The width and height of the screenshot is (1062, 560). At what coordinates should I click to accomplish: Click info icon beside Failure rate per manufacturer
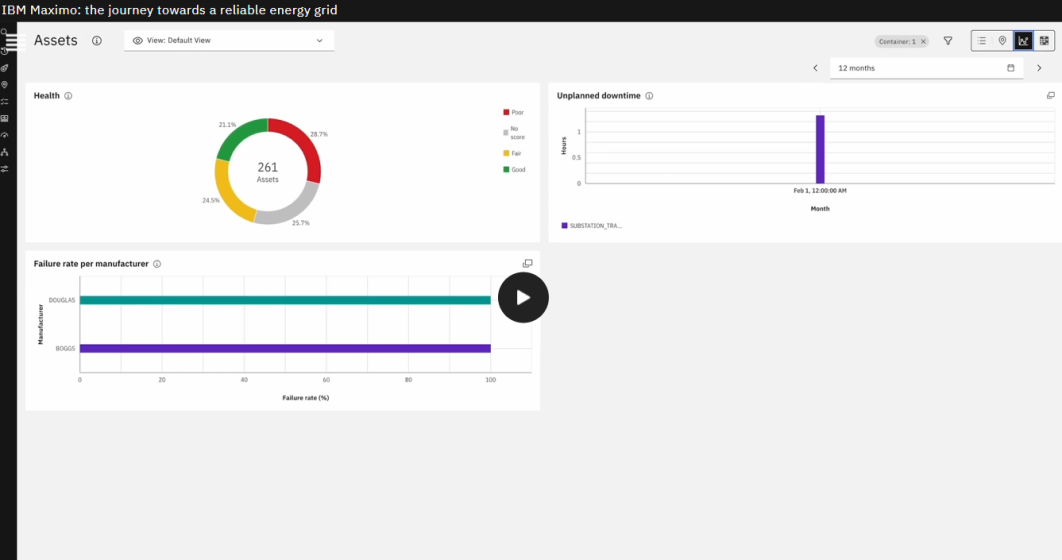pyautogui.click(x=156, y=264)
